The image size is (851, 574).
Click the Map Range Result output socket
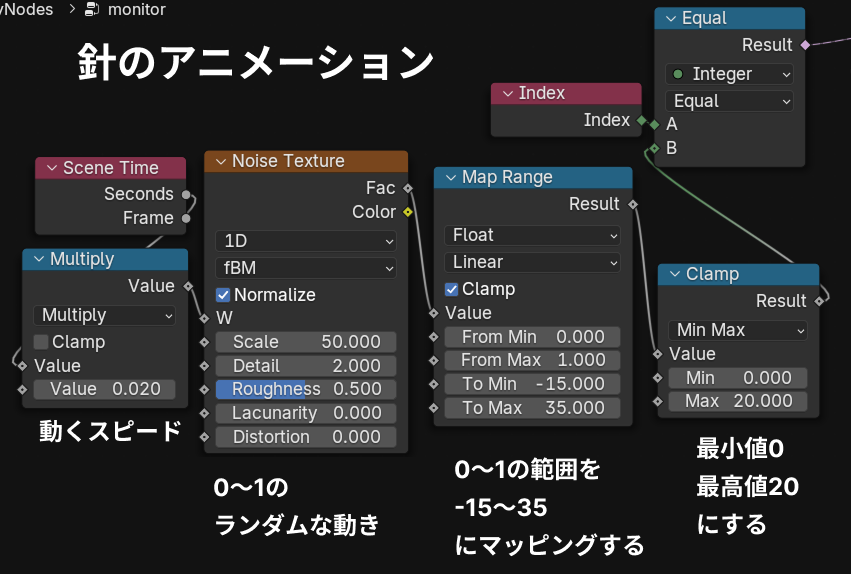pos(633,204)
